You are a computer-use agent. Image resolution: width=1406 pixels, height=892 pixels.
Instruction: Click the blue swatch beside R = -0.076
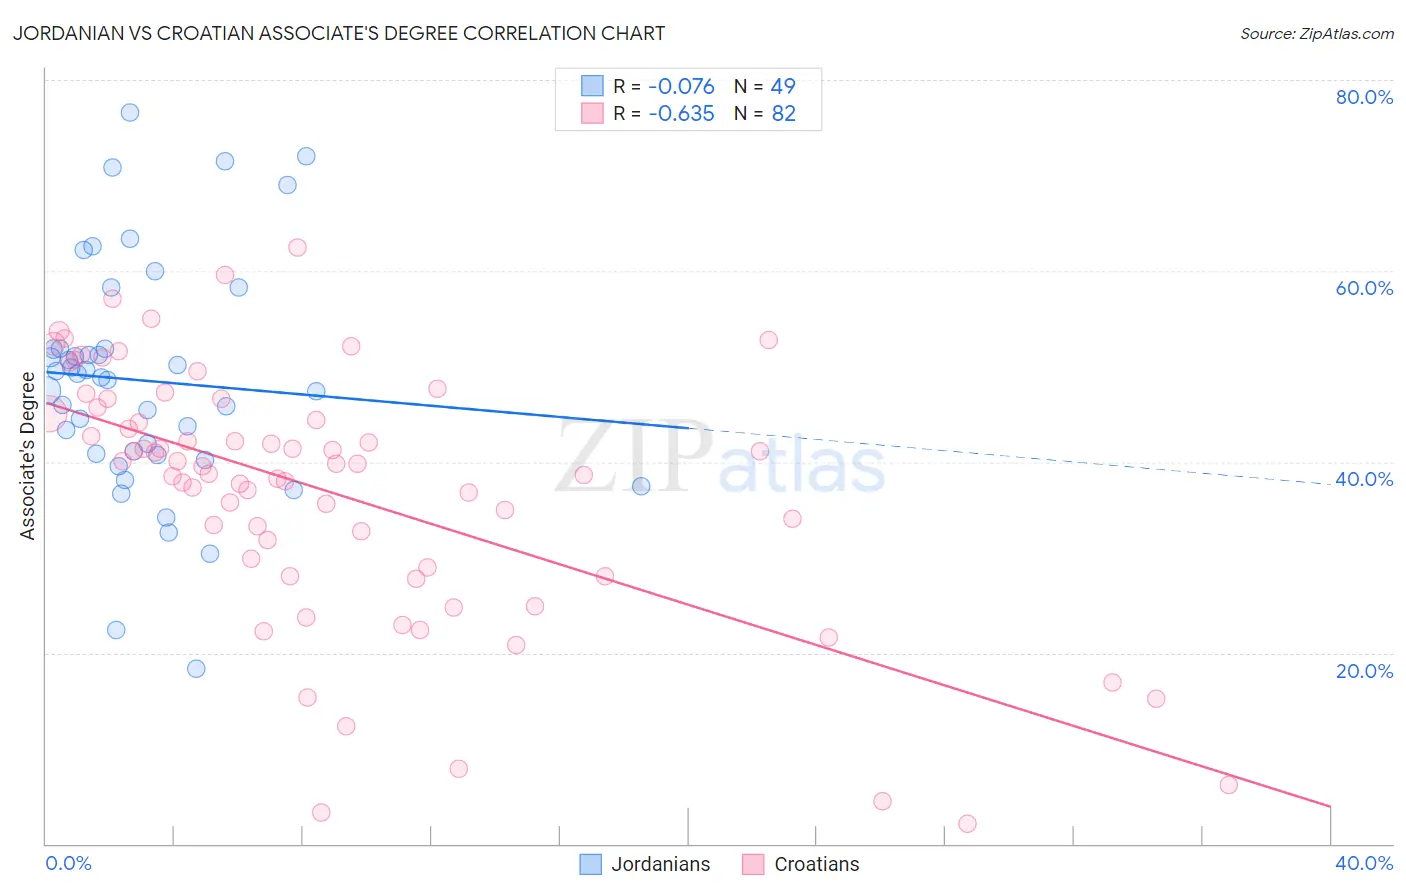(x=592, y=86)
